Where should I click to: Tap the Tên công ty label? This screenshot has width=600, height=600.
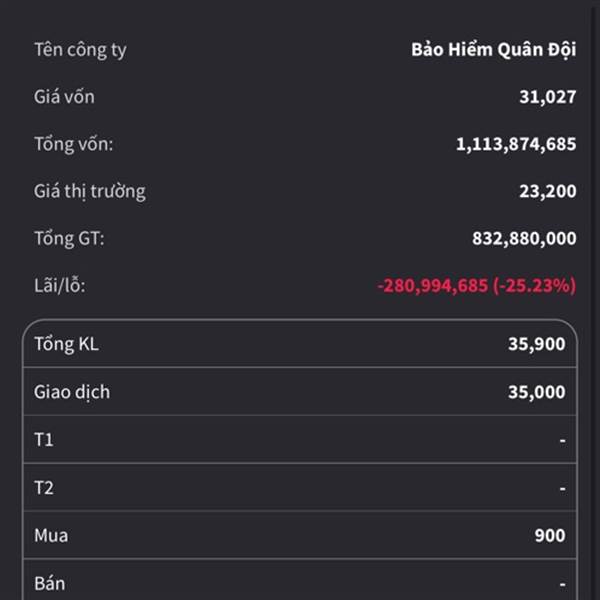click(80, 50)
